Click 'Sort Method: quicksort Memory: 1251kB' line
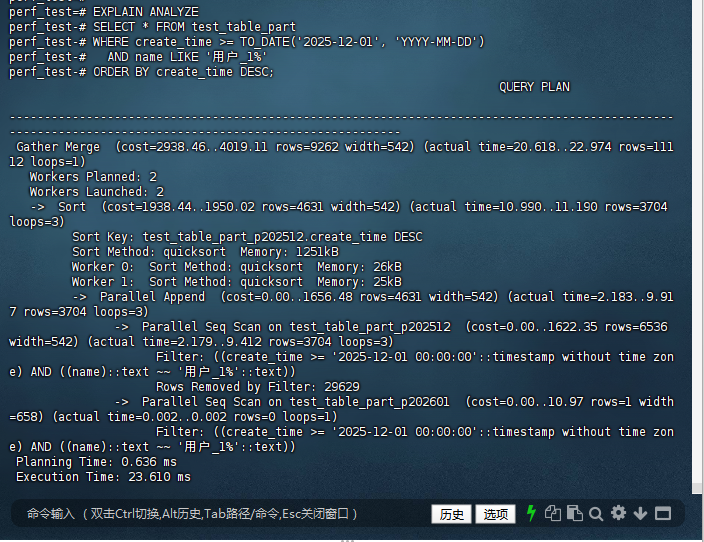704x542 pixels. click(x=206, y=252)
